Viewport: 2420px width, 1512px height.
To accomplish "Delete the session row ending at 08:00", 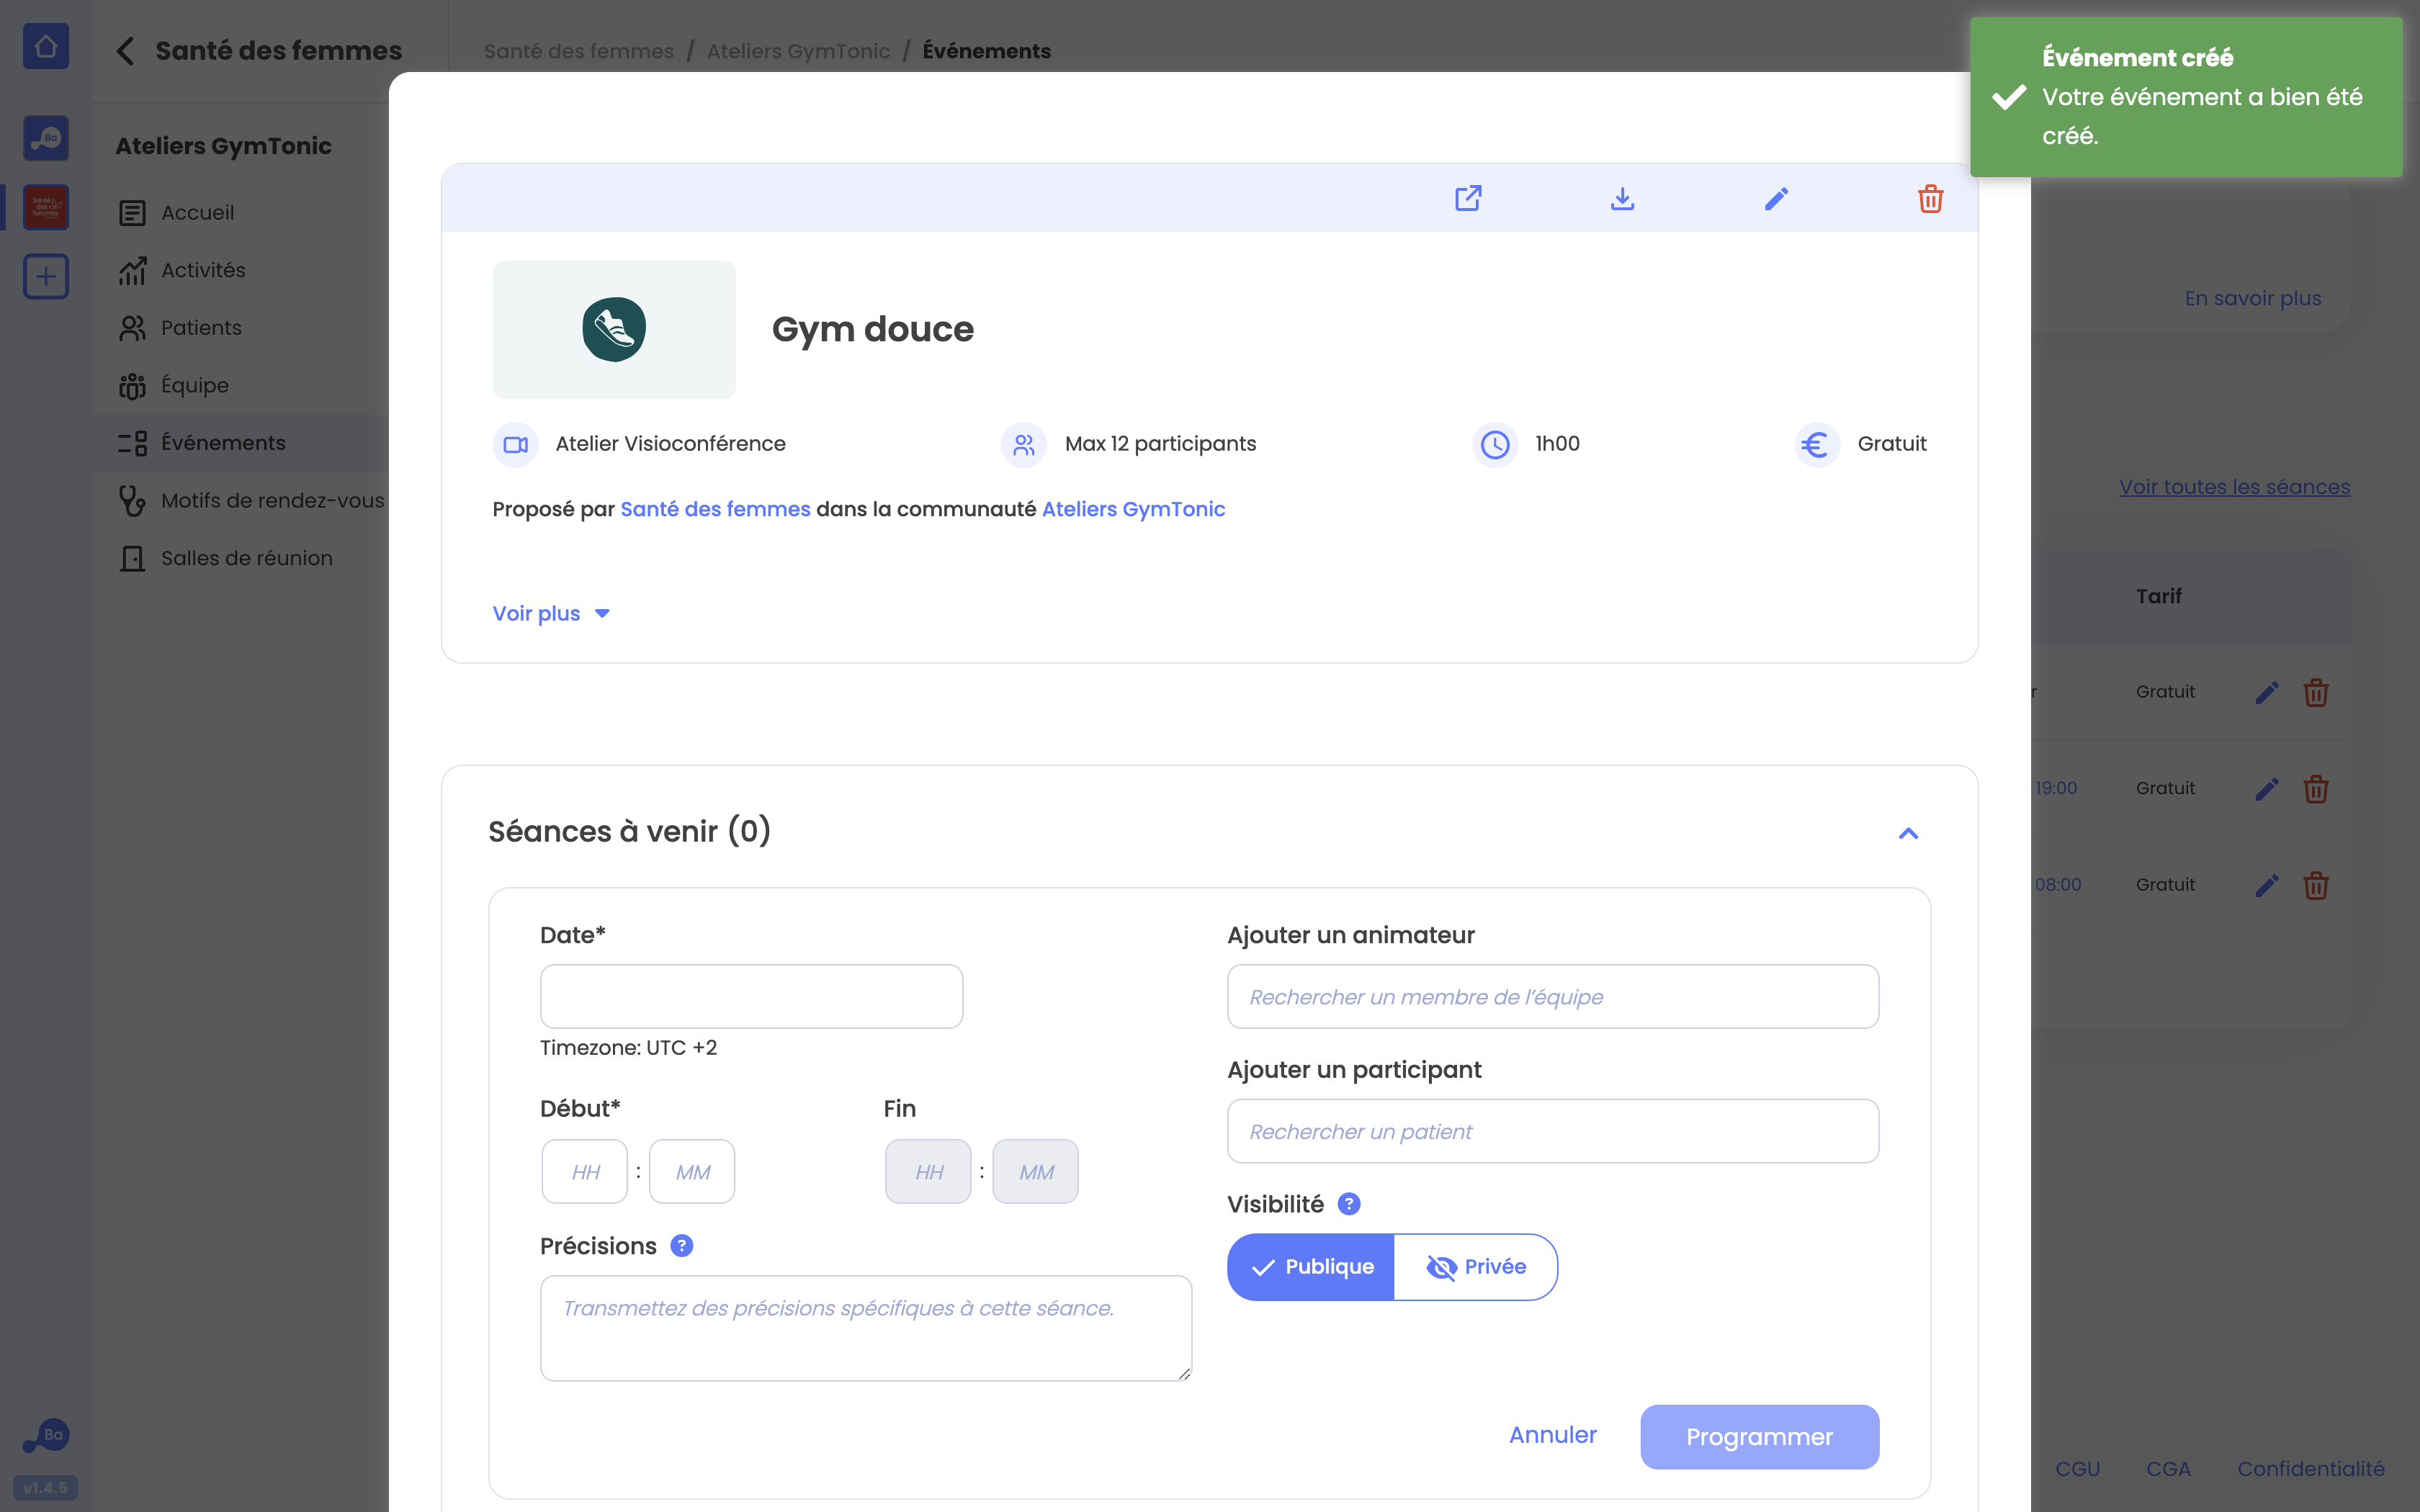I will pos(2316,885).
